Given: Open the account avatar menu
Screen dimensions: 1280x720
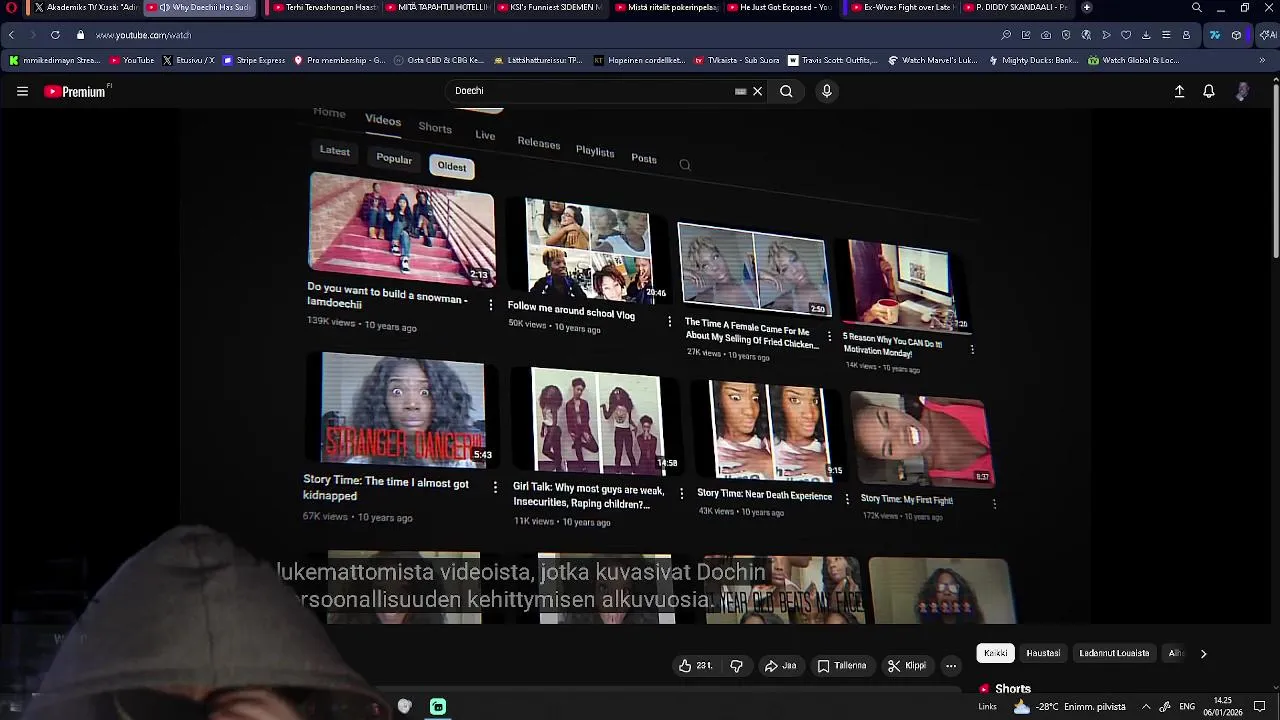Looking at the screenshot, I should pos(1242,91).
